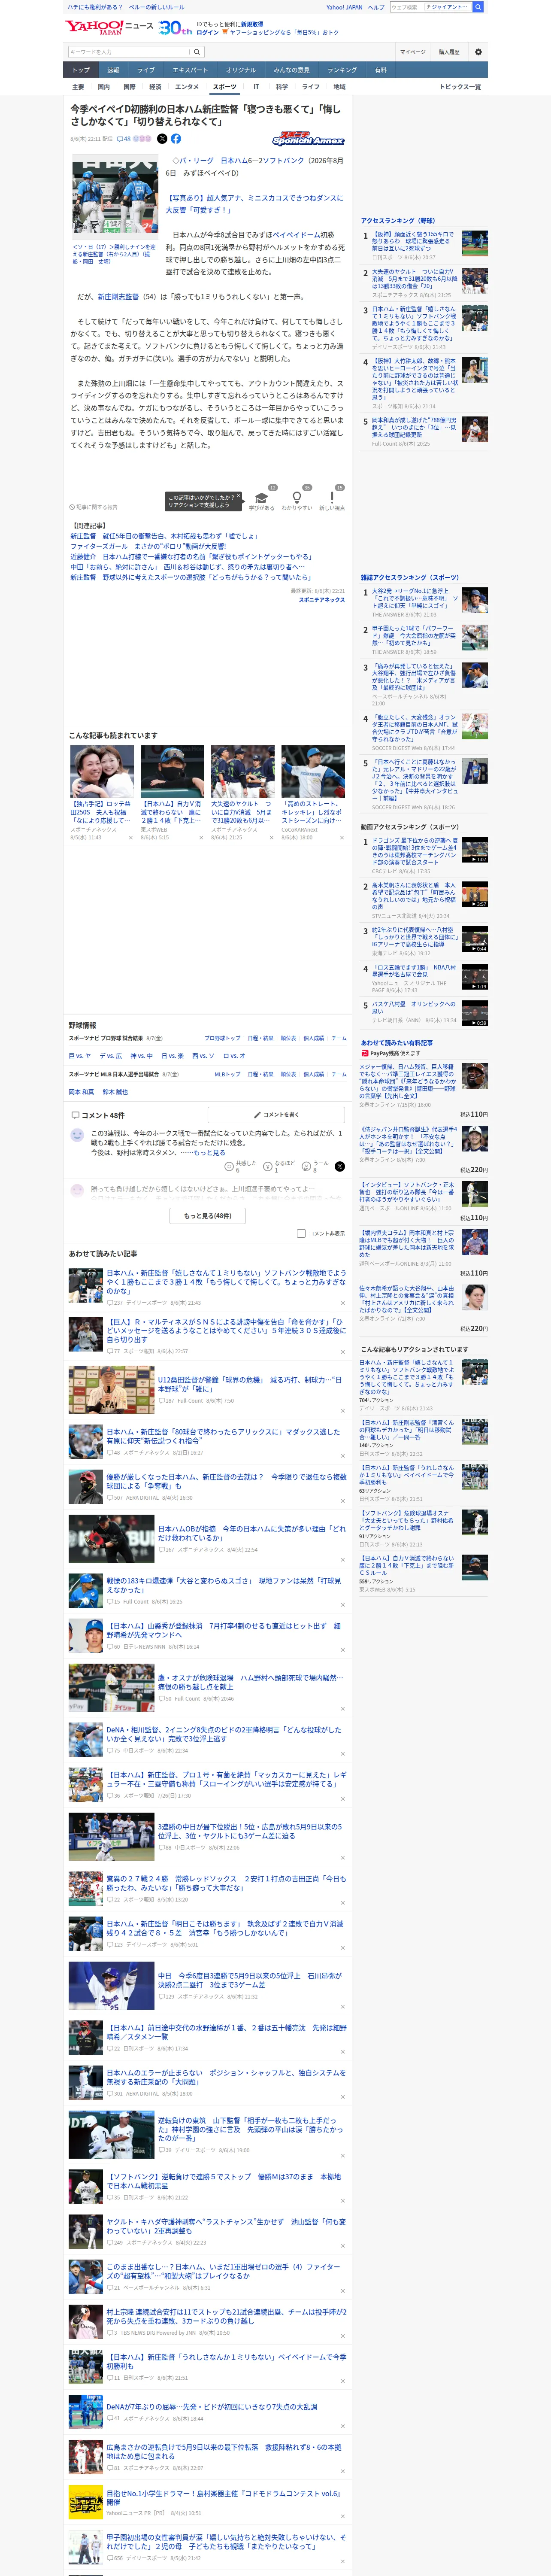The image size is (551, 2576).
Task: Open the 【写真あり】超人気アナ、ミニスカコスできつねダンス link
Action: pyautogui.click(x=254, y=204)
